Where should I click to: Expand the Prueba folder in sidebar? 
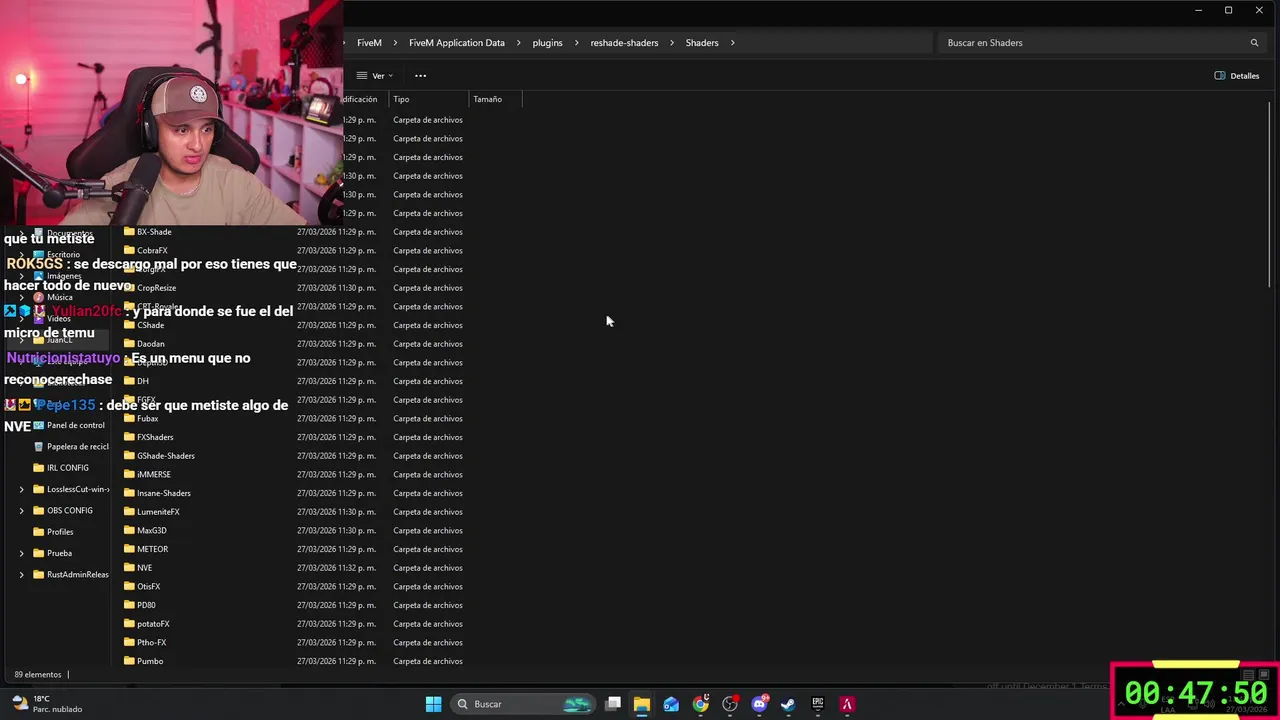pyautogui.click(x=22, y=553)
